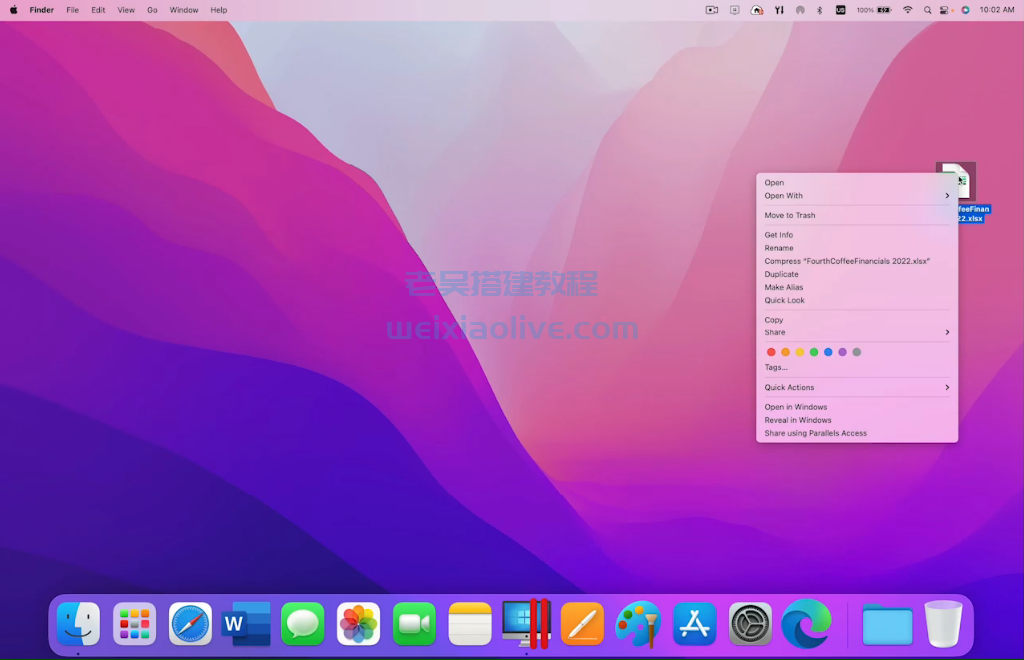Apply the green tag color swatch
Viewport: 1024px width, 660px height.
813,352
